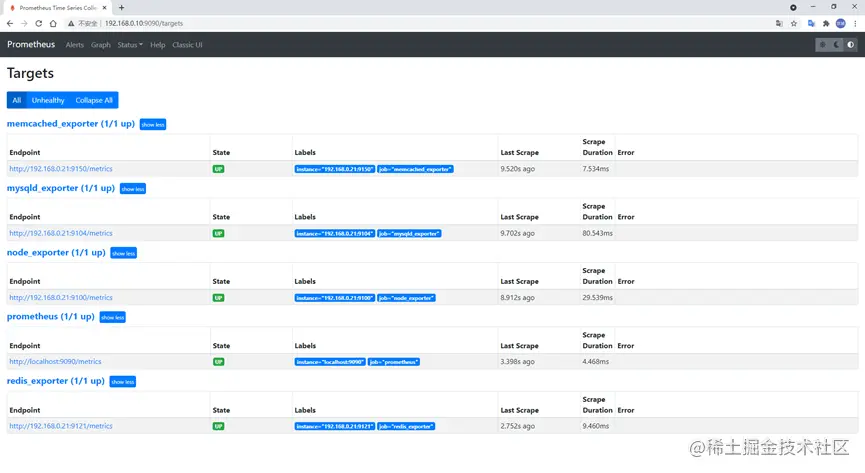865x473 pixels.
Task: Open endpoint http://192.168.0.21:9100/metrics
Action: (61, 297)
